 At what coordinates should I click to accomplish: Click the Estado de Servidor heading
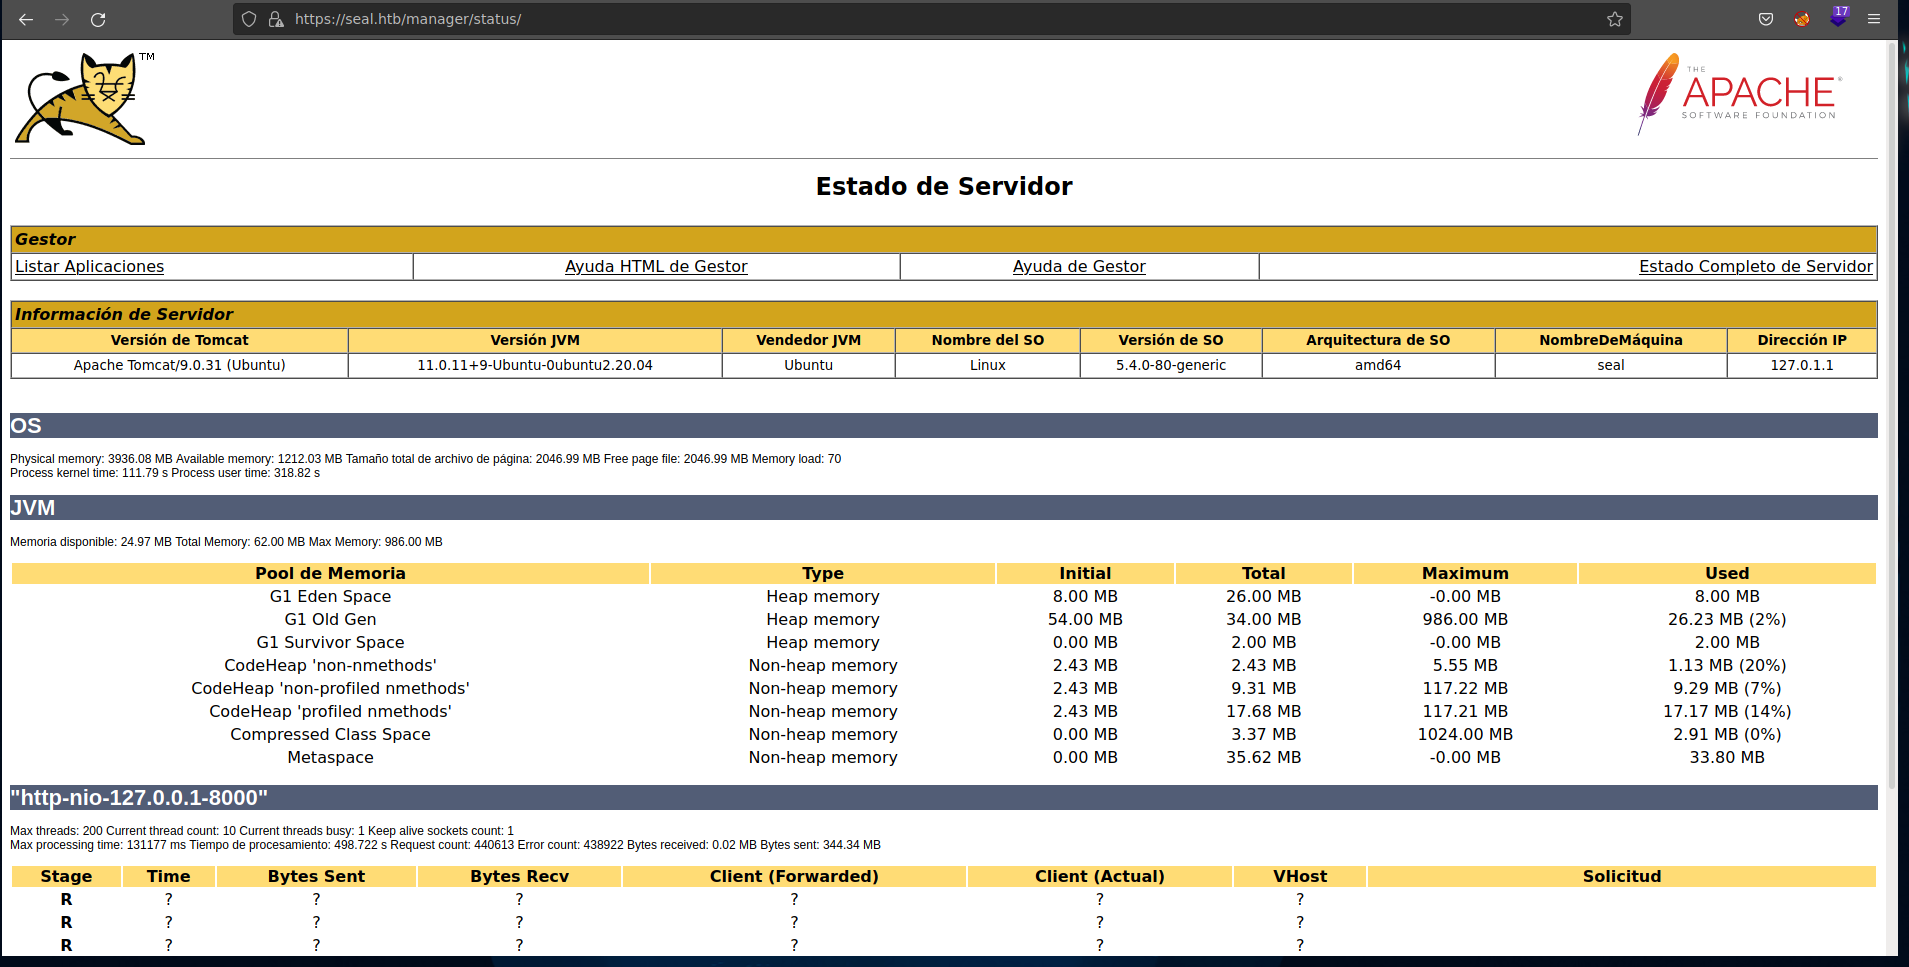point(944,186)
